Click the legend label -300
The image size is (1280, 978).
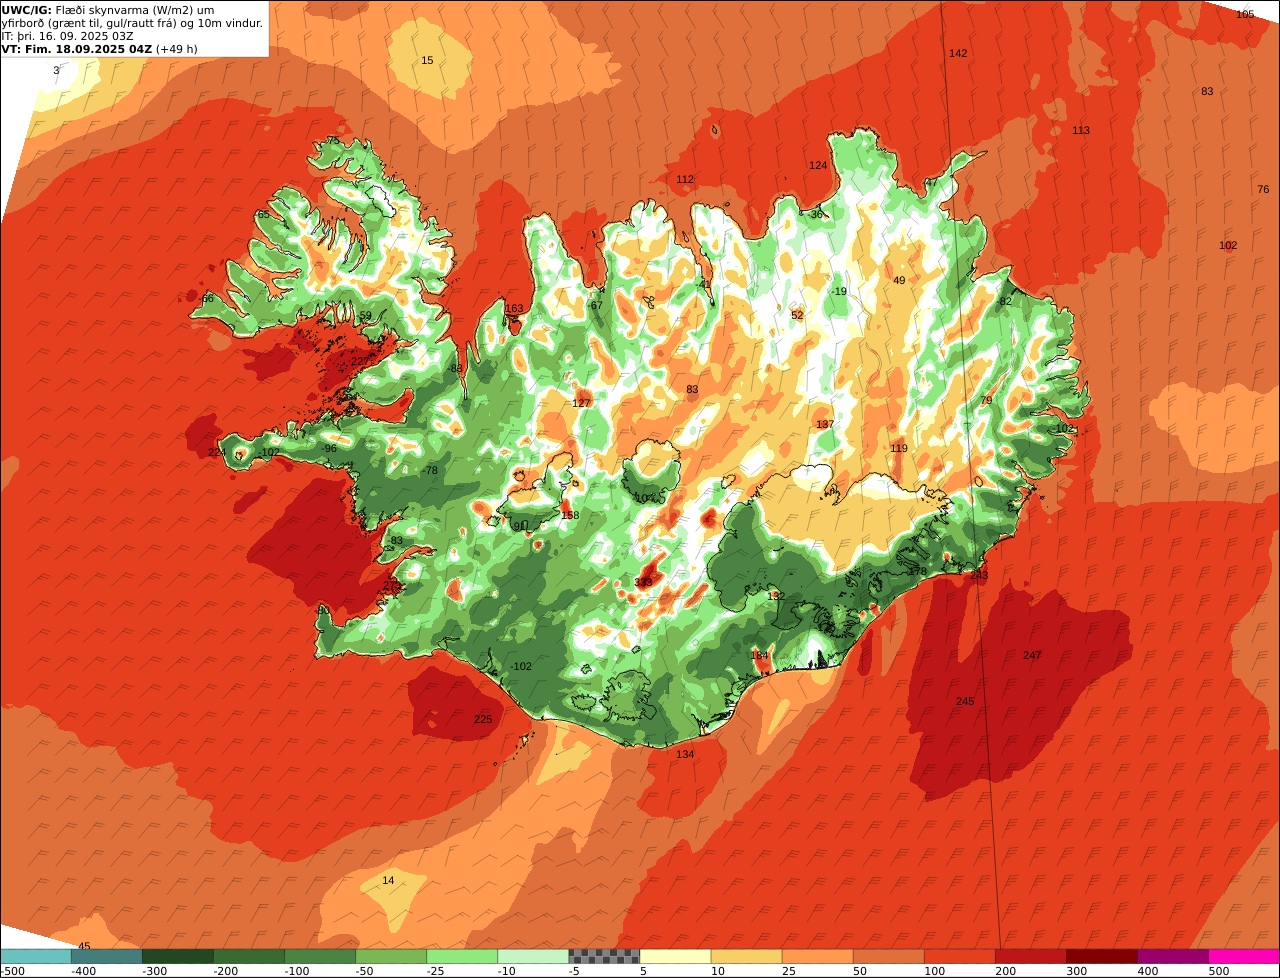coord(154,971)
